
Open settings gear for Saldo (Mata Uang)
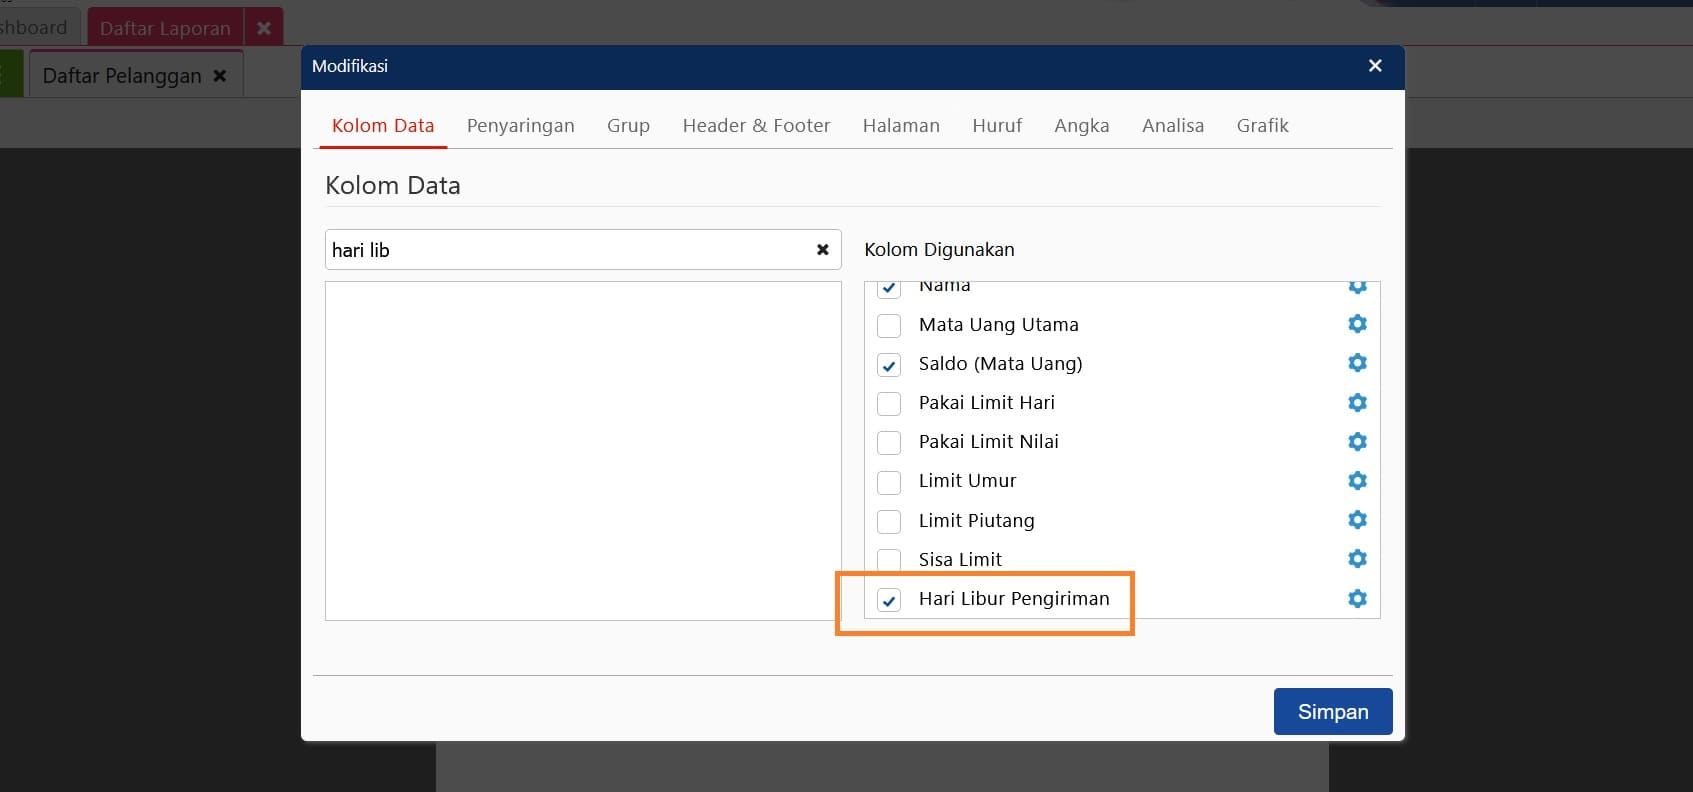coord(1357,363)
